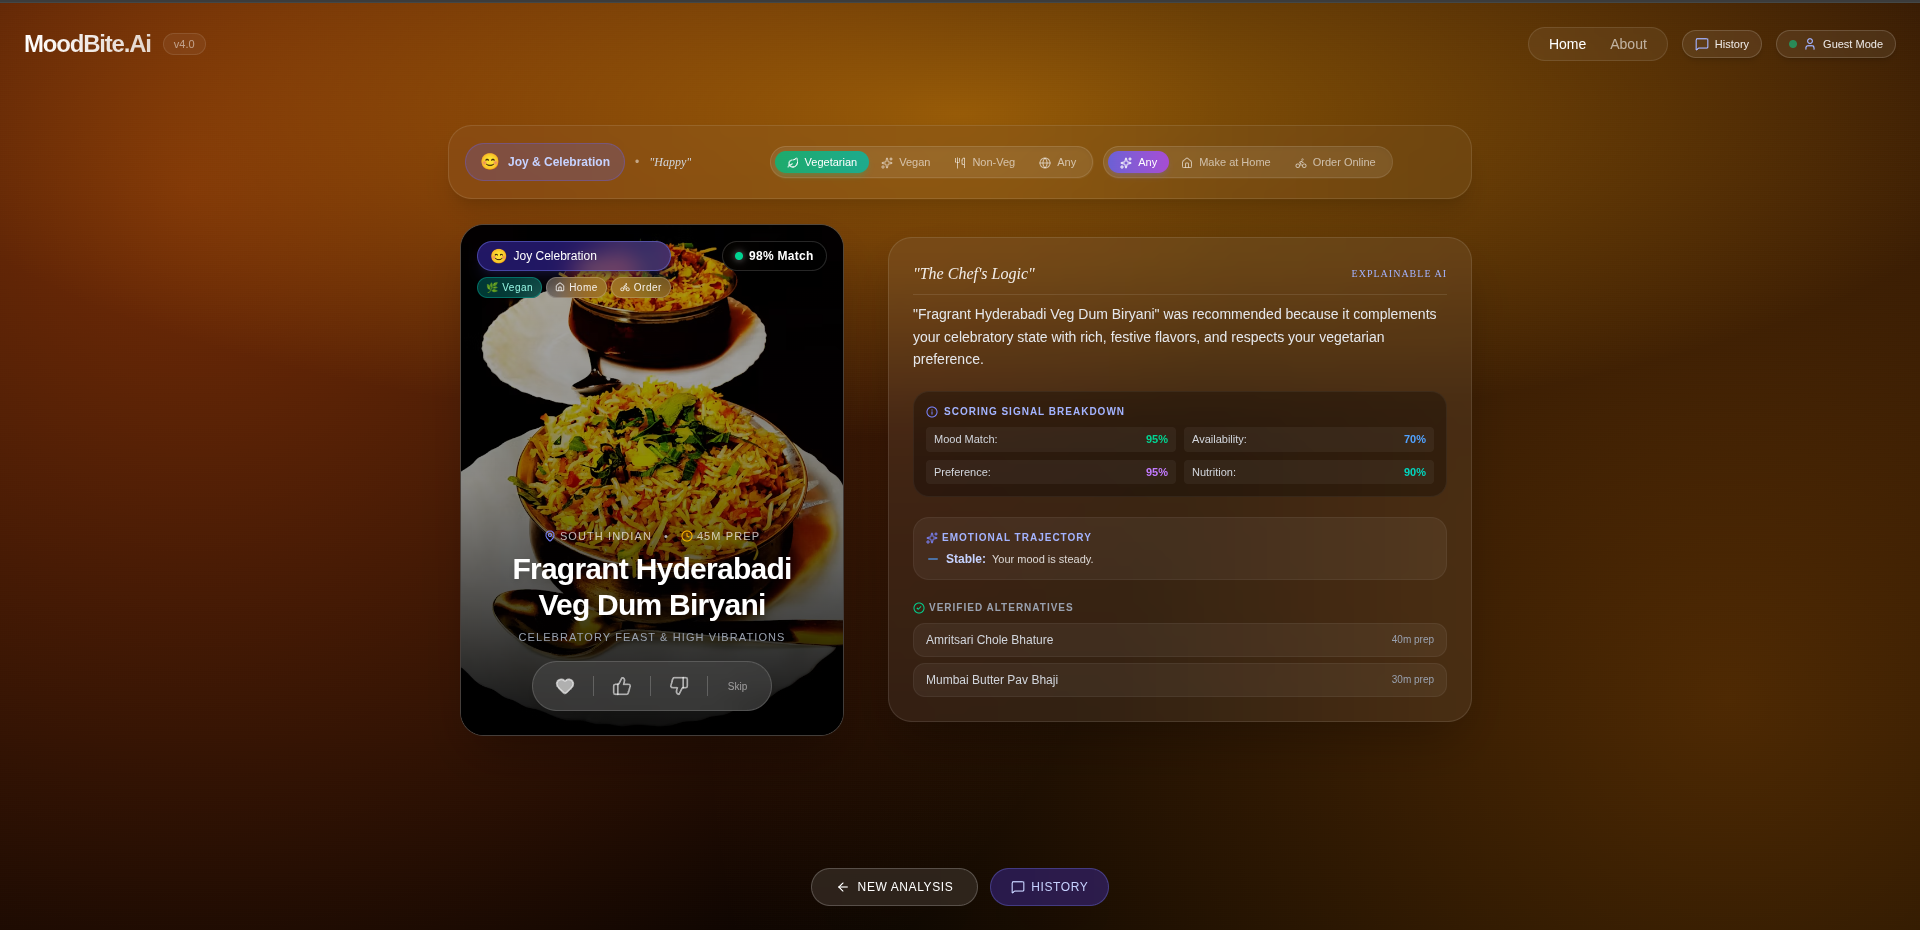Click the Mood Match score row
The width and height of the screenshot is (1920, 930).
pyautogui.click(x=1051, y=439)
